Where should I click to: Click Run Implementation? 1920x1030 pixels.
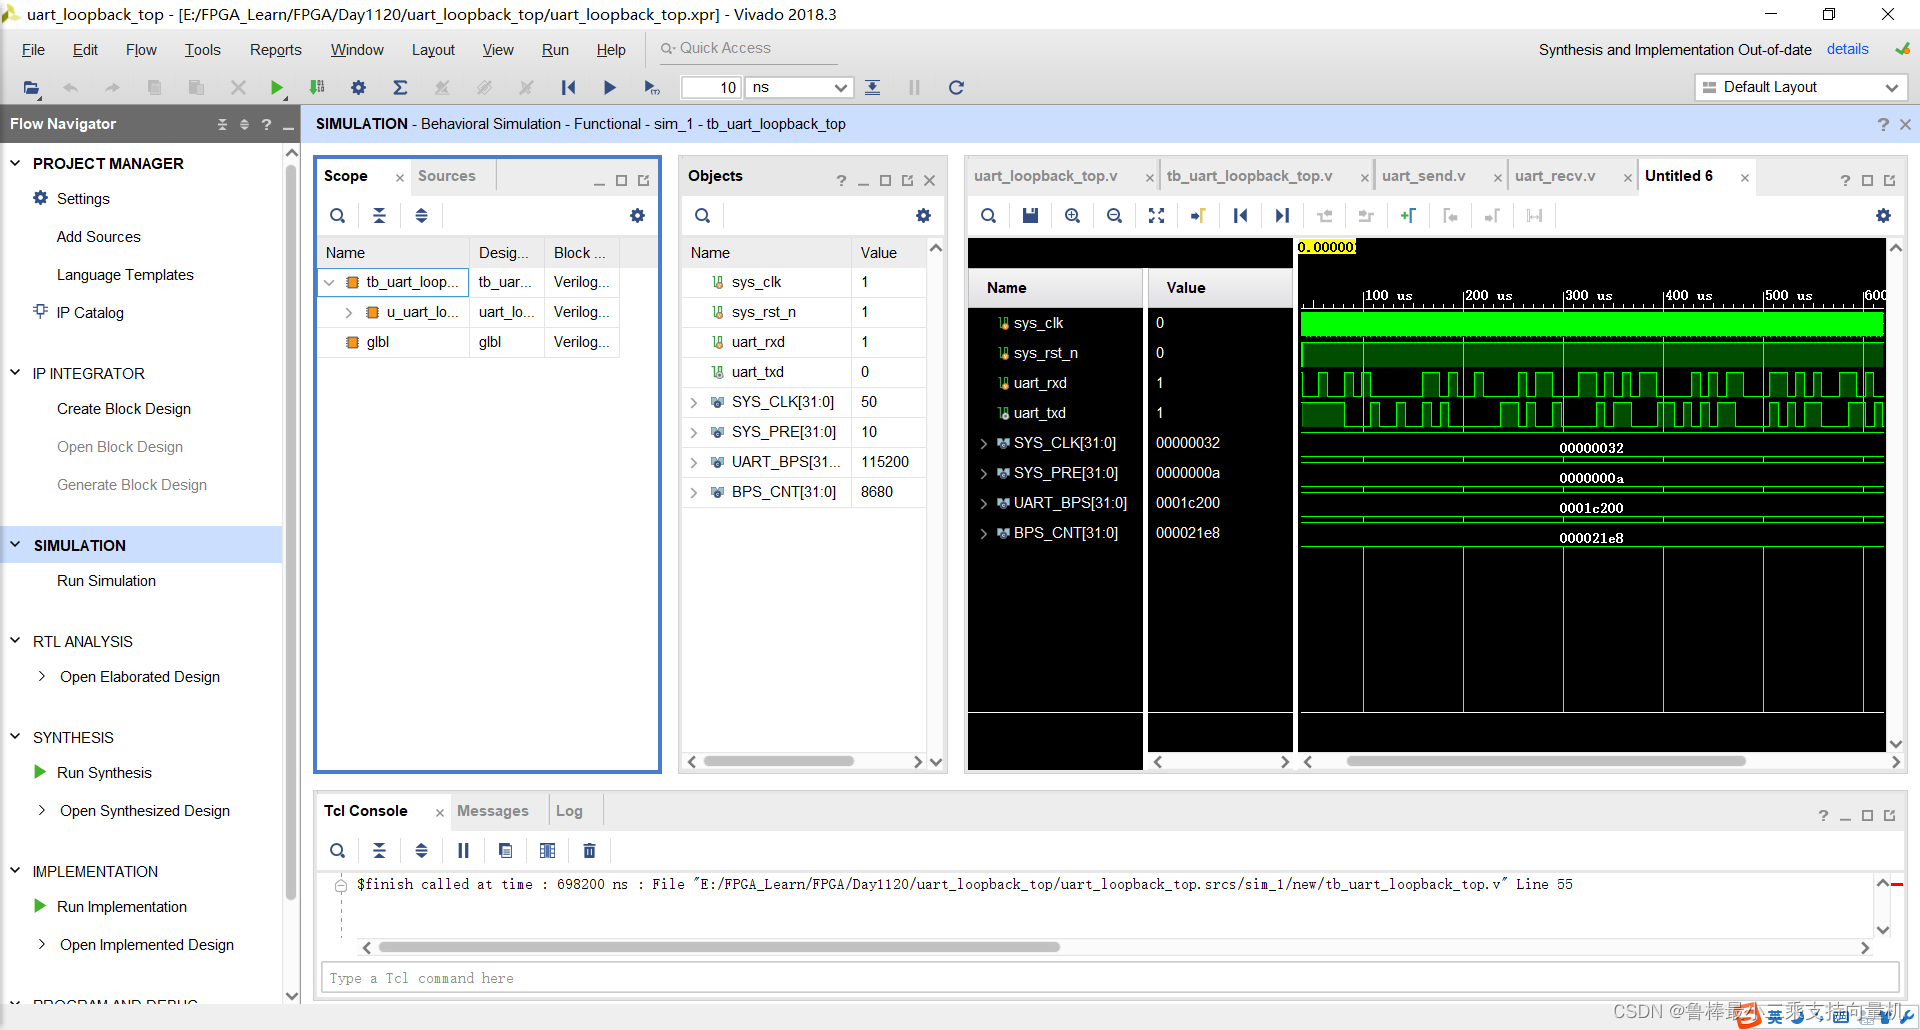[x=122, y=907]
